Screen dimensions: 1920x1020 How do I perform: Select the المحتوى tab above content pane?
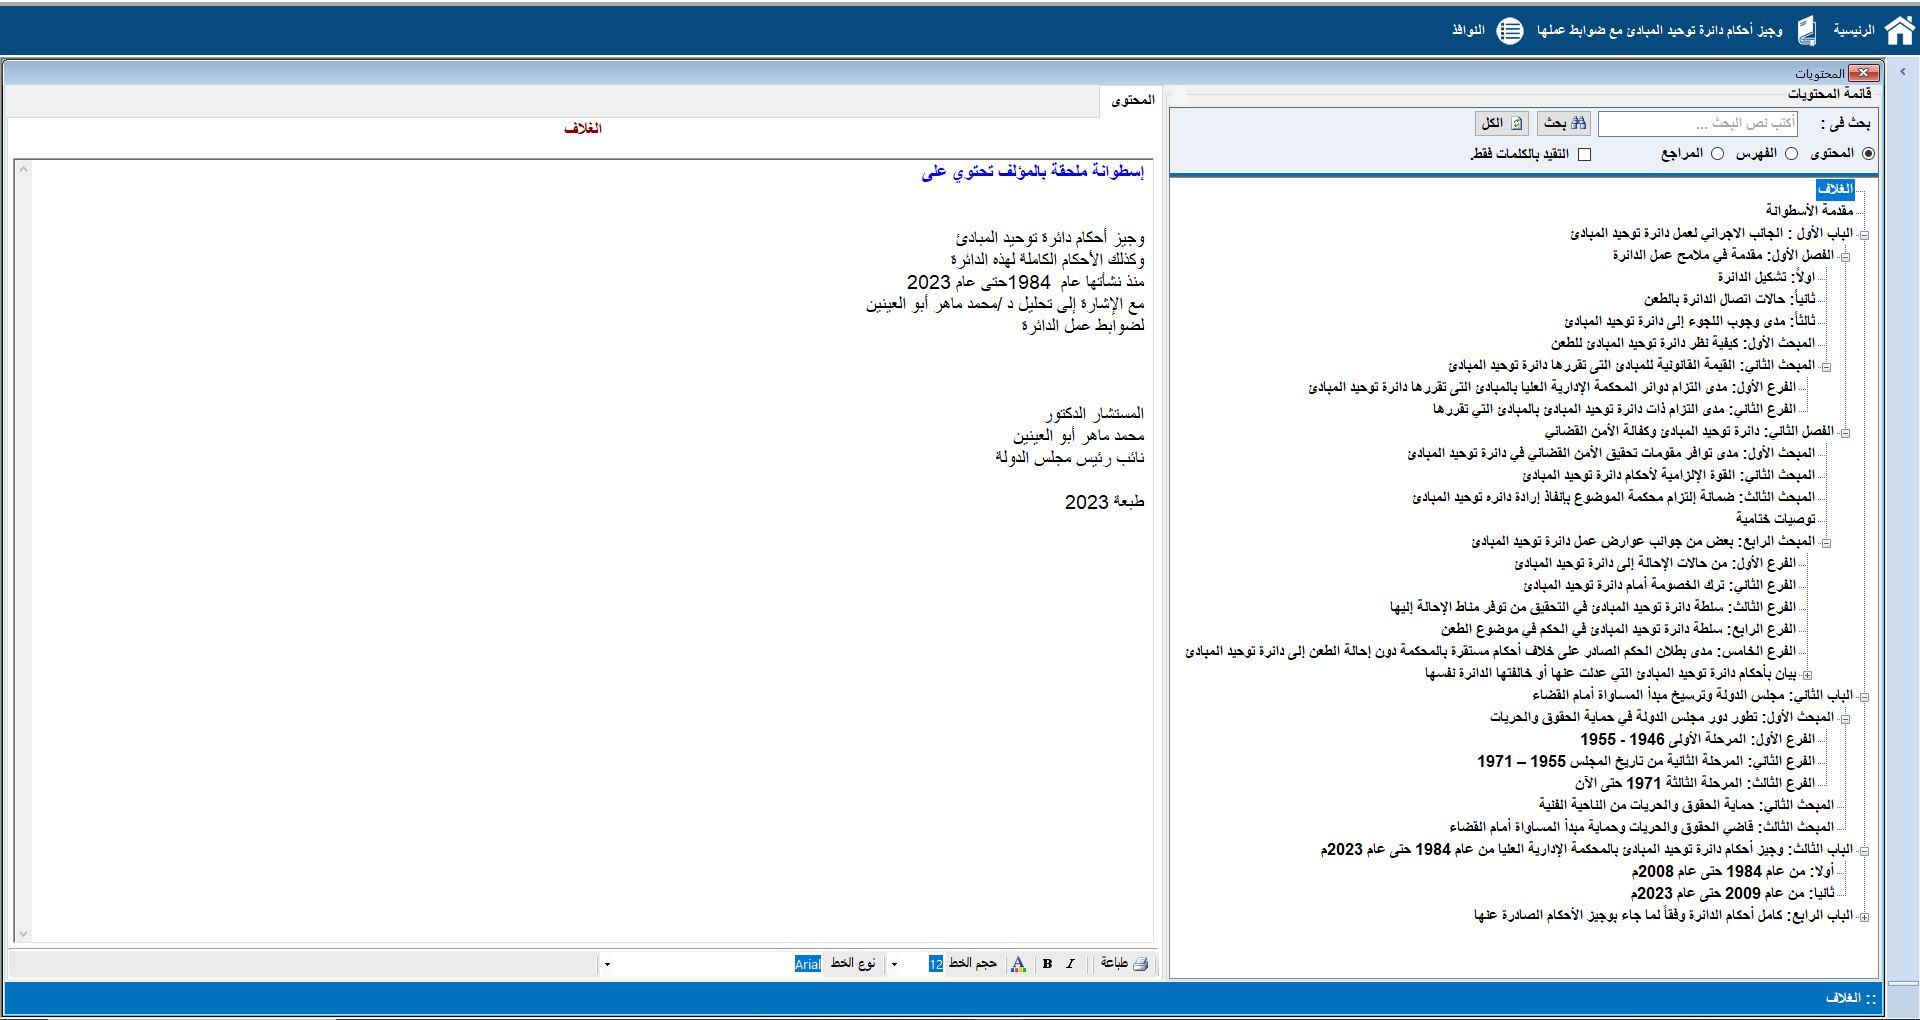(1133, 100)
